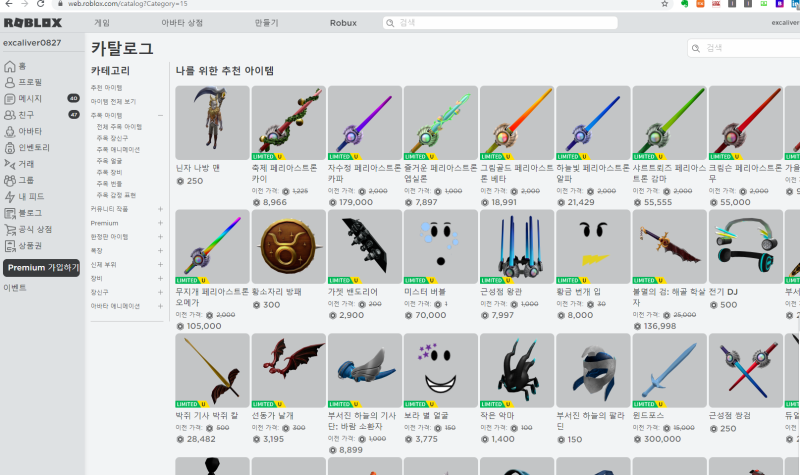Viewport: 800px width, 475px height.
Task: Collapse the 주목 아이템 category
Action: pos(160,115)
